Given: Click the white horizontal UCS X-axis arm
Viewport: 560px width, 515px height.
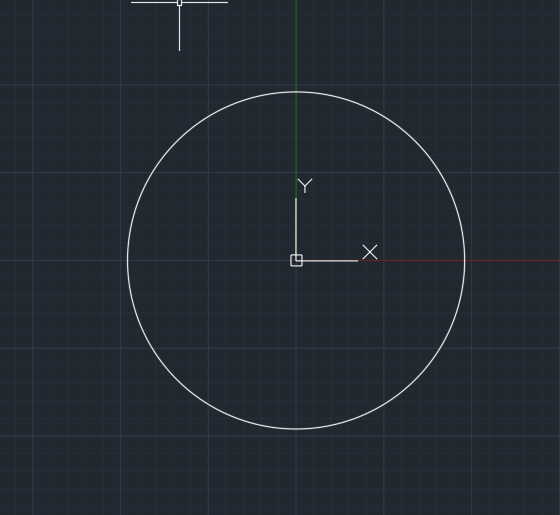Looking at the screenshot, I should pyautogui.click(x=330, y=261).
